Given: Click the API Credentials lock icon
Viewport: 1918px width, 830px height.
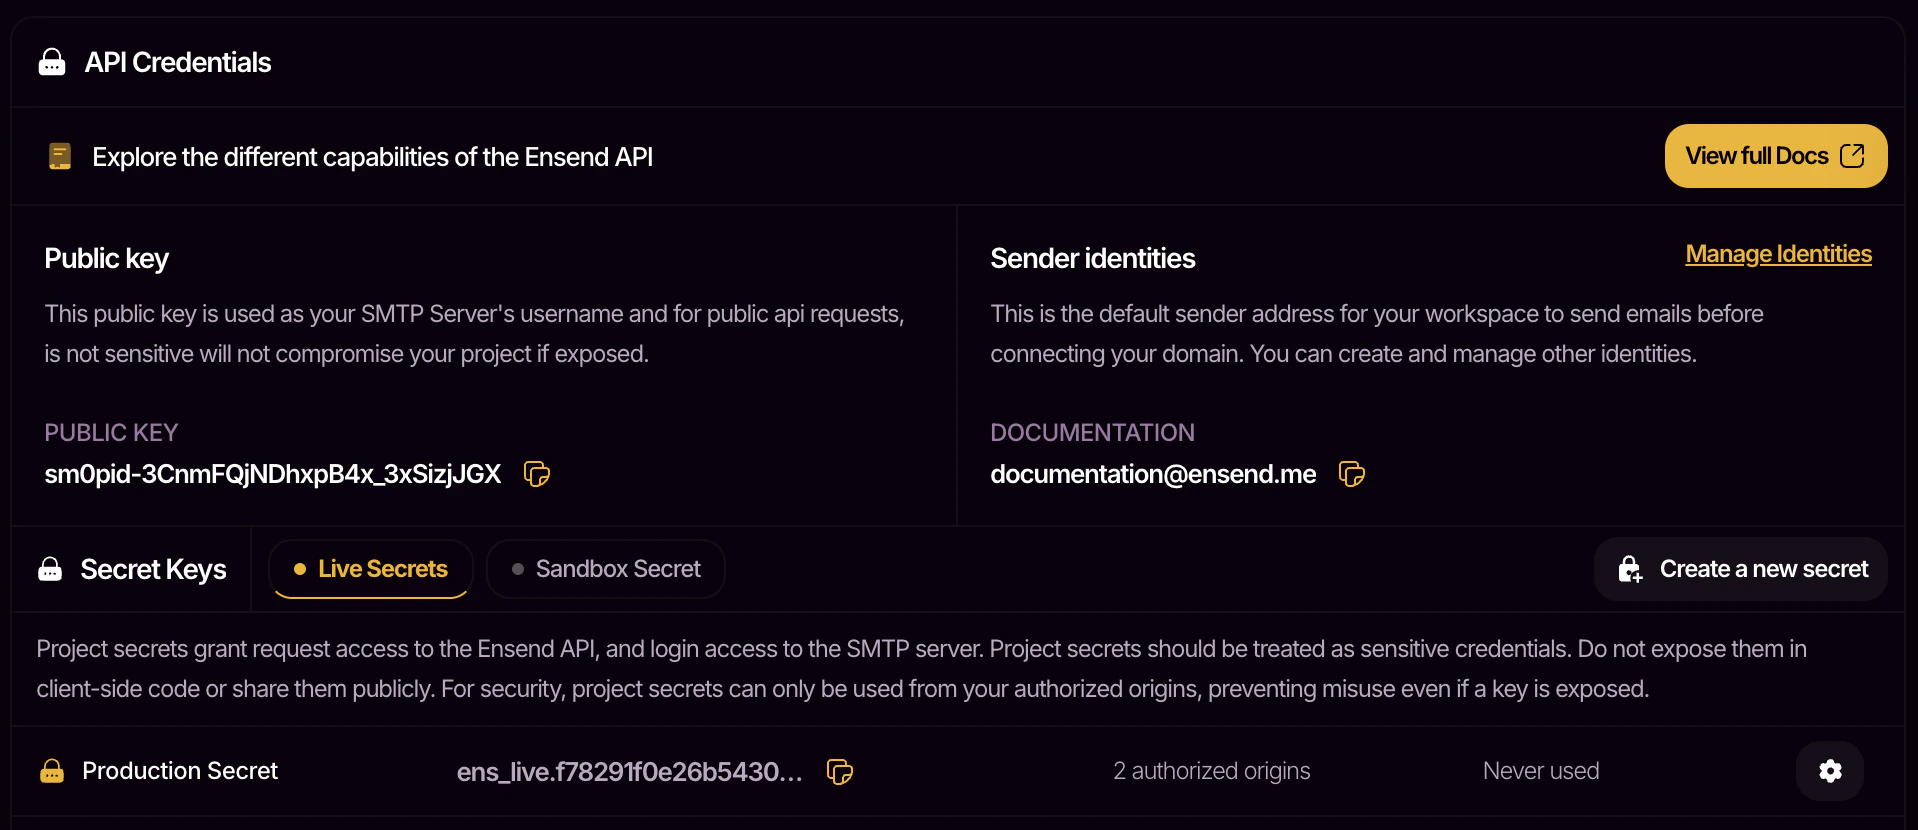Looking at the screenshot, I should [52, 62].
